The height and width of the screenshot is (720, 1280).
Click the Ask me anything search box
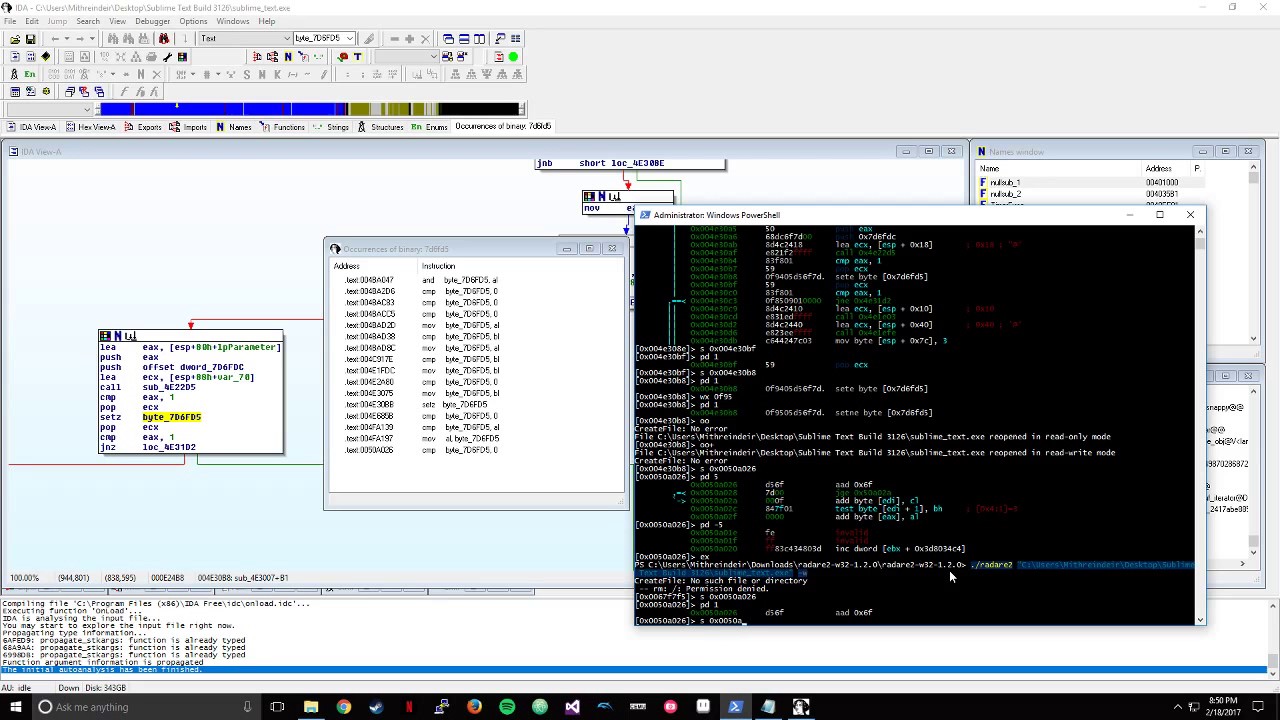pyautogui.click(x=145, y=707)
